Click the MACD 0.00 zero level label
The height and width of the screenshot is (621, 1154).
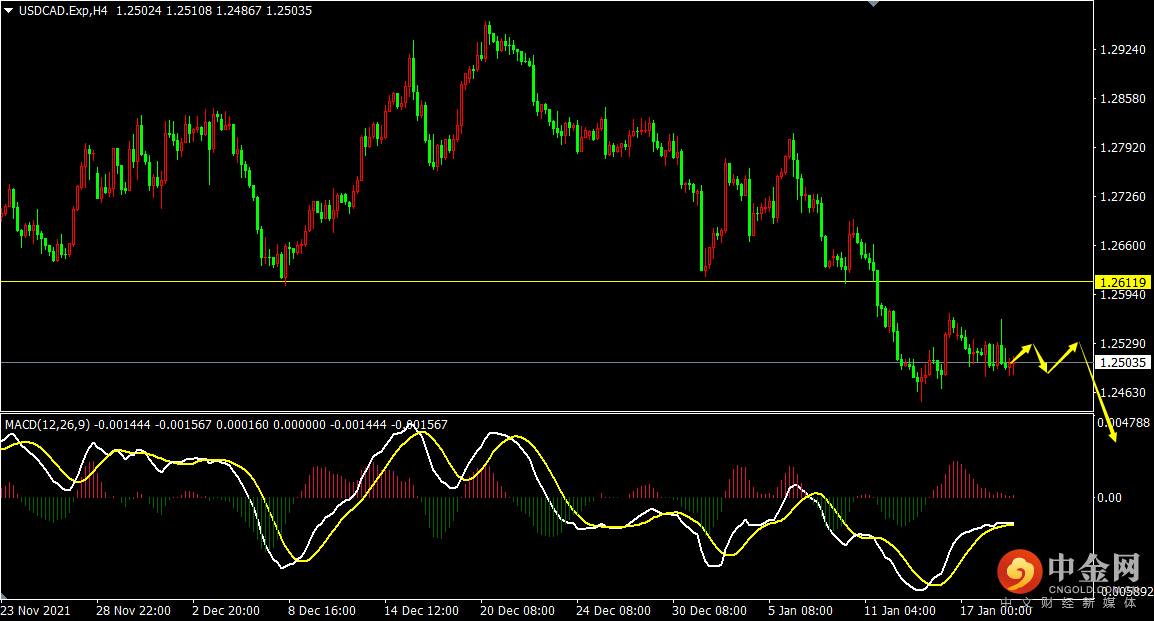coord(1111,497)
